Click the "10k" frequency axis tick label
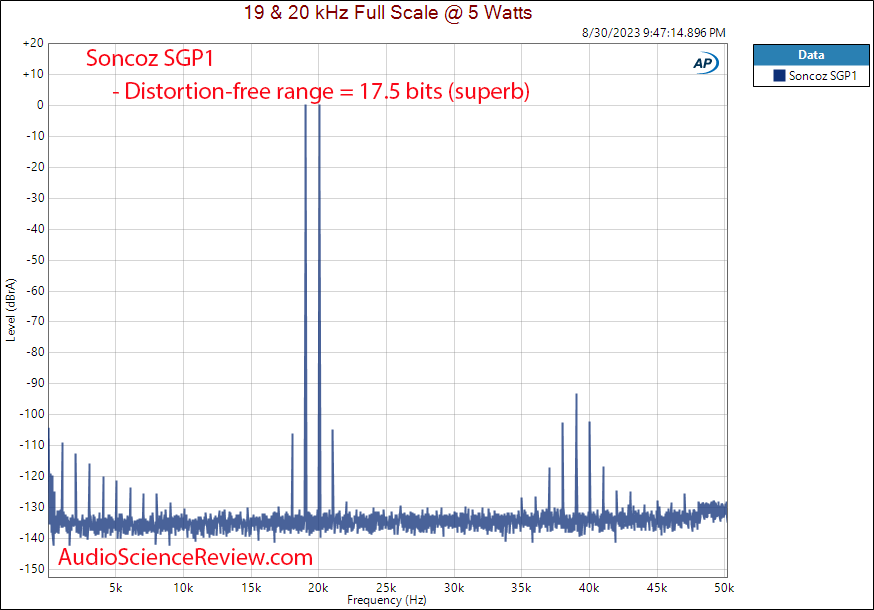 [183, 588]
